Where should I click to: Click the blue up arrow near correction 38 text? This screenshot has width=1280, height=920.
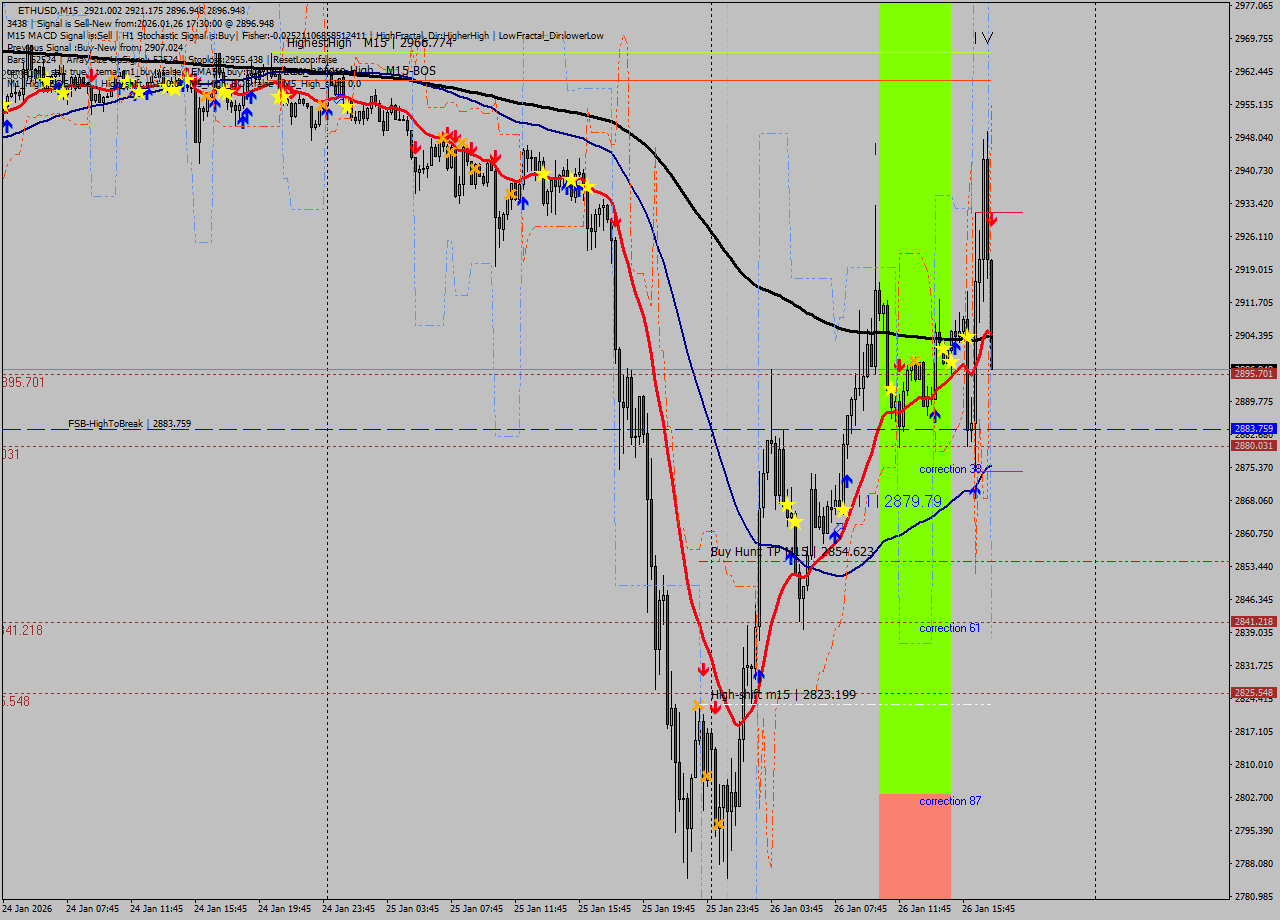975,490
